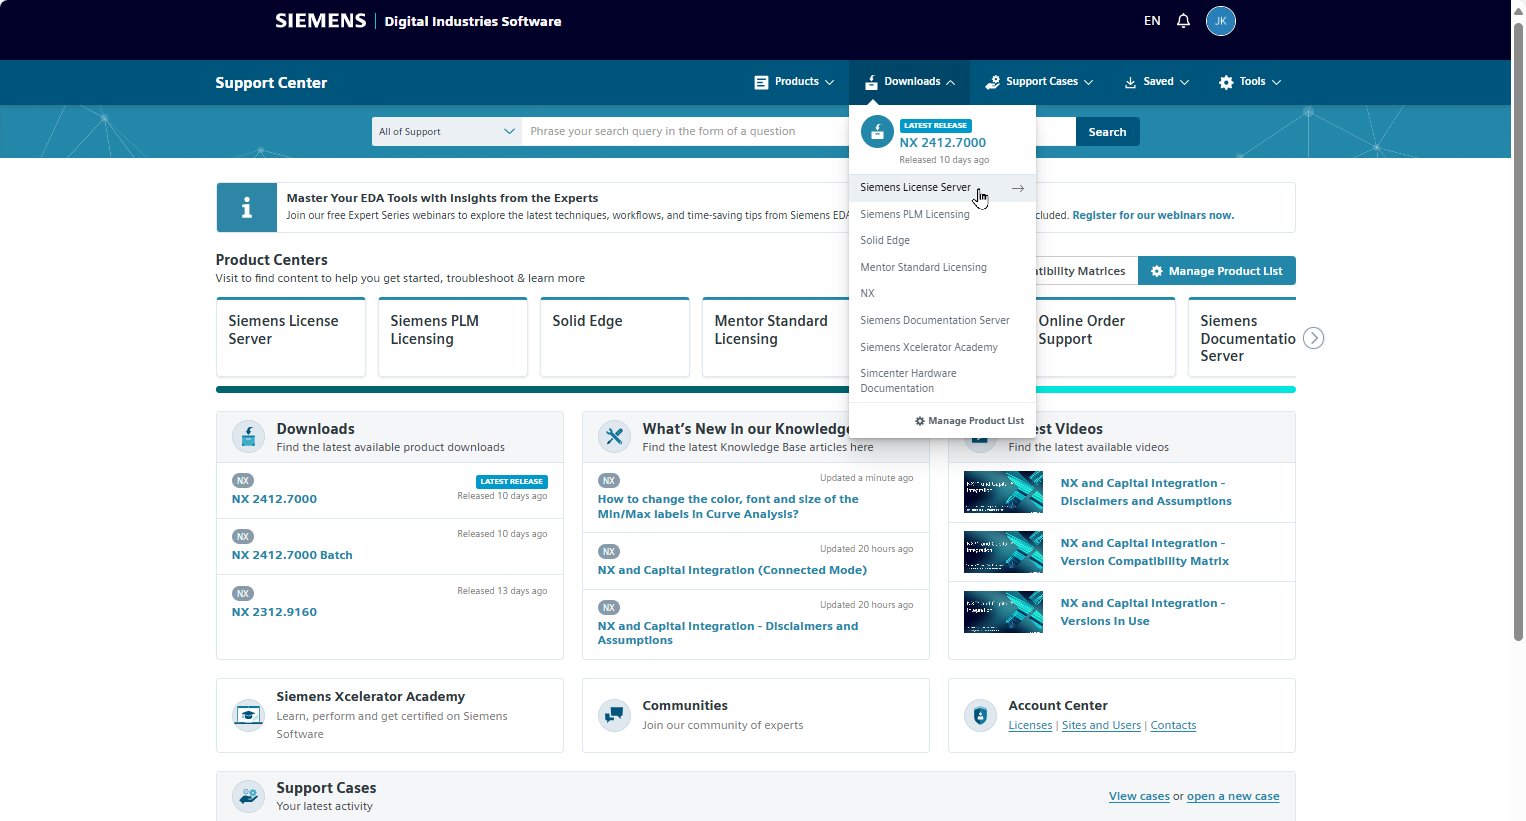Open NX 2412.7000 latest release in menu
1526x821 pixels.
tap(942, 143)
